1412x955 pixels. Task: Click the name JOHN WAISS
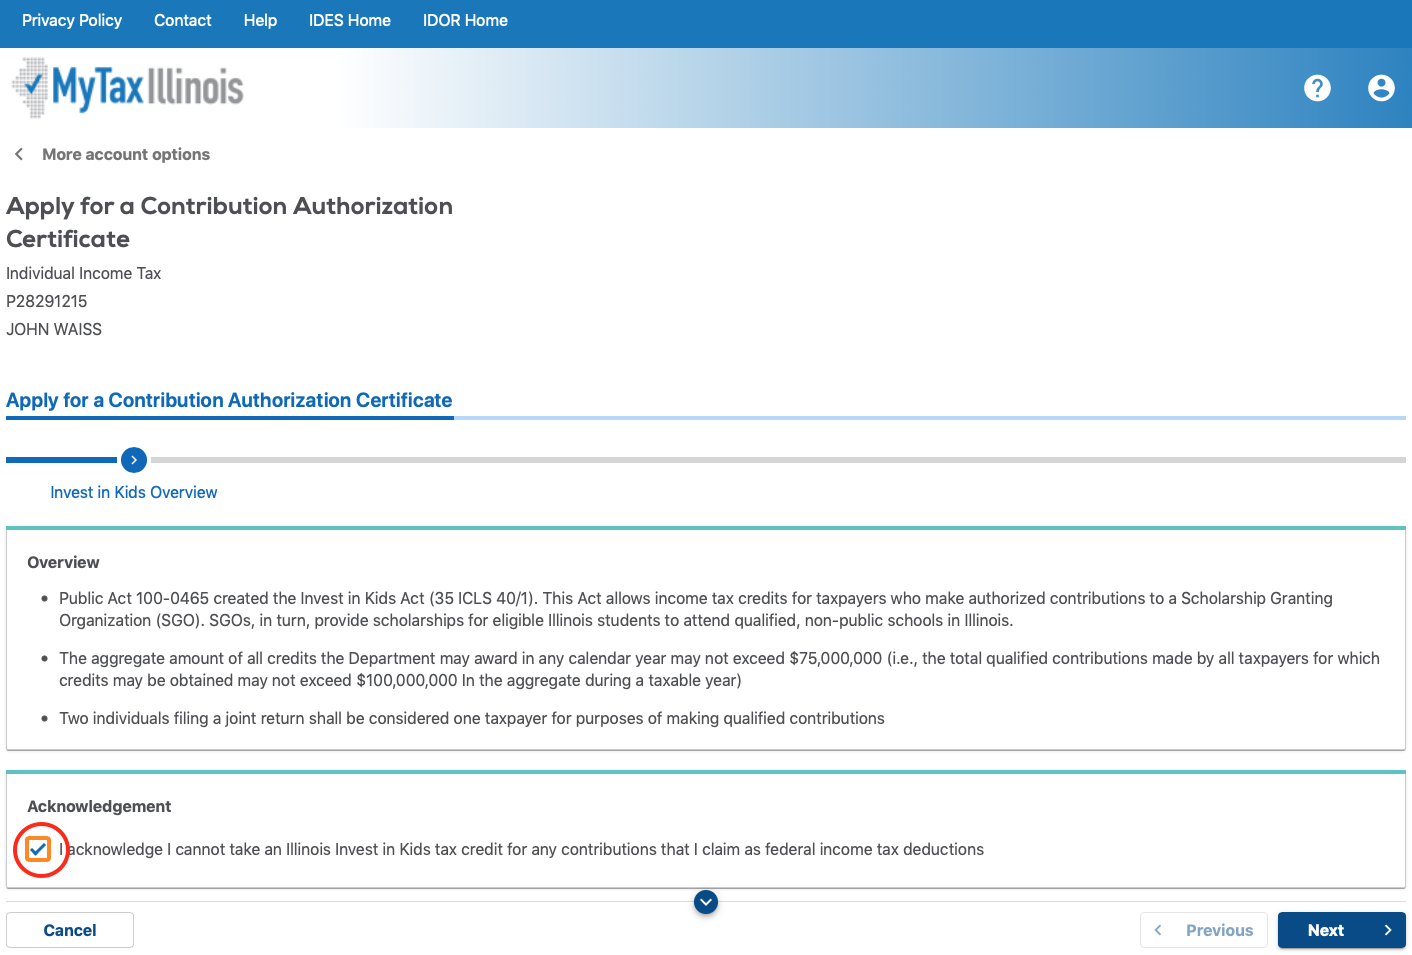coord(54,329)
